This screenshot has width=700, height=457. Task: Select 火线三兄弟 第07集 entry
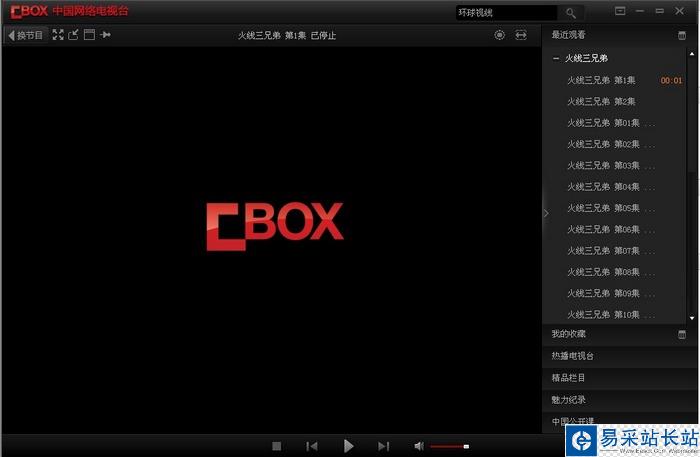[x=611, y=251]
